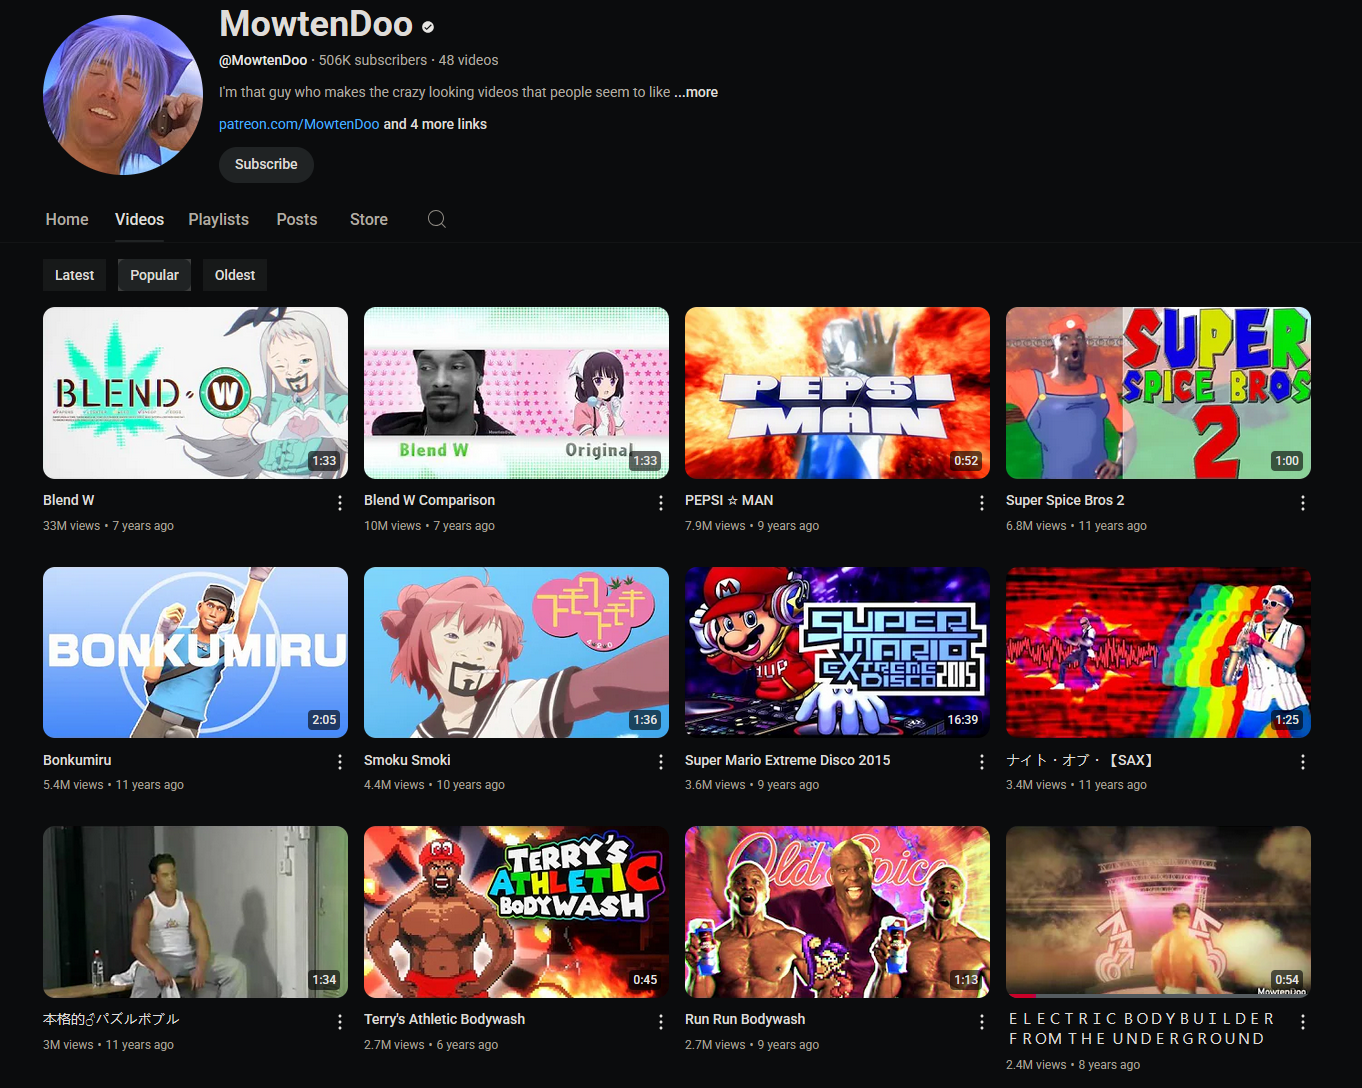The width and height of the screenshot is (1362, 1088).
Task: Open the options menu for PEPSI MAN
Action: [x=982, y=503]
